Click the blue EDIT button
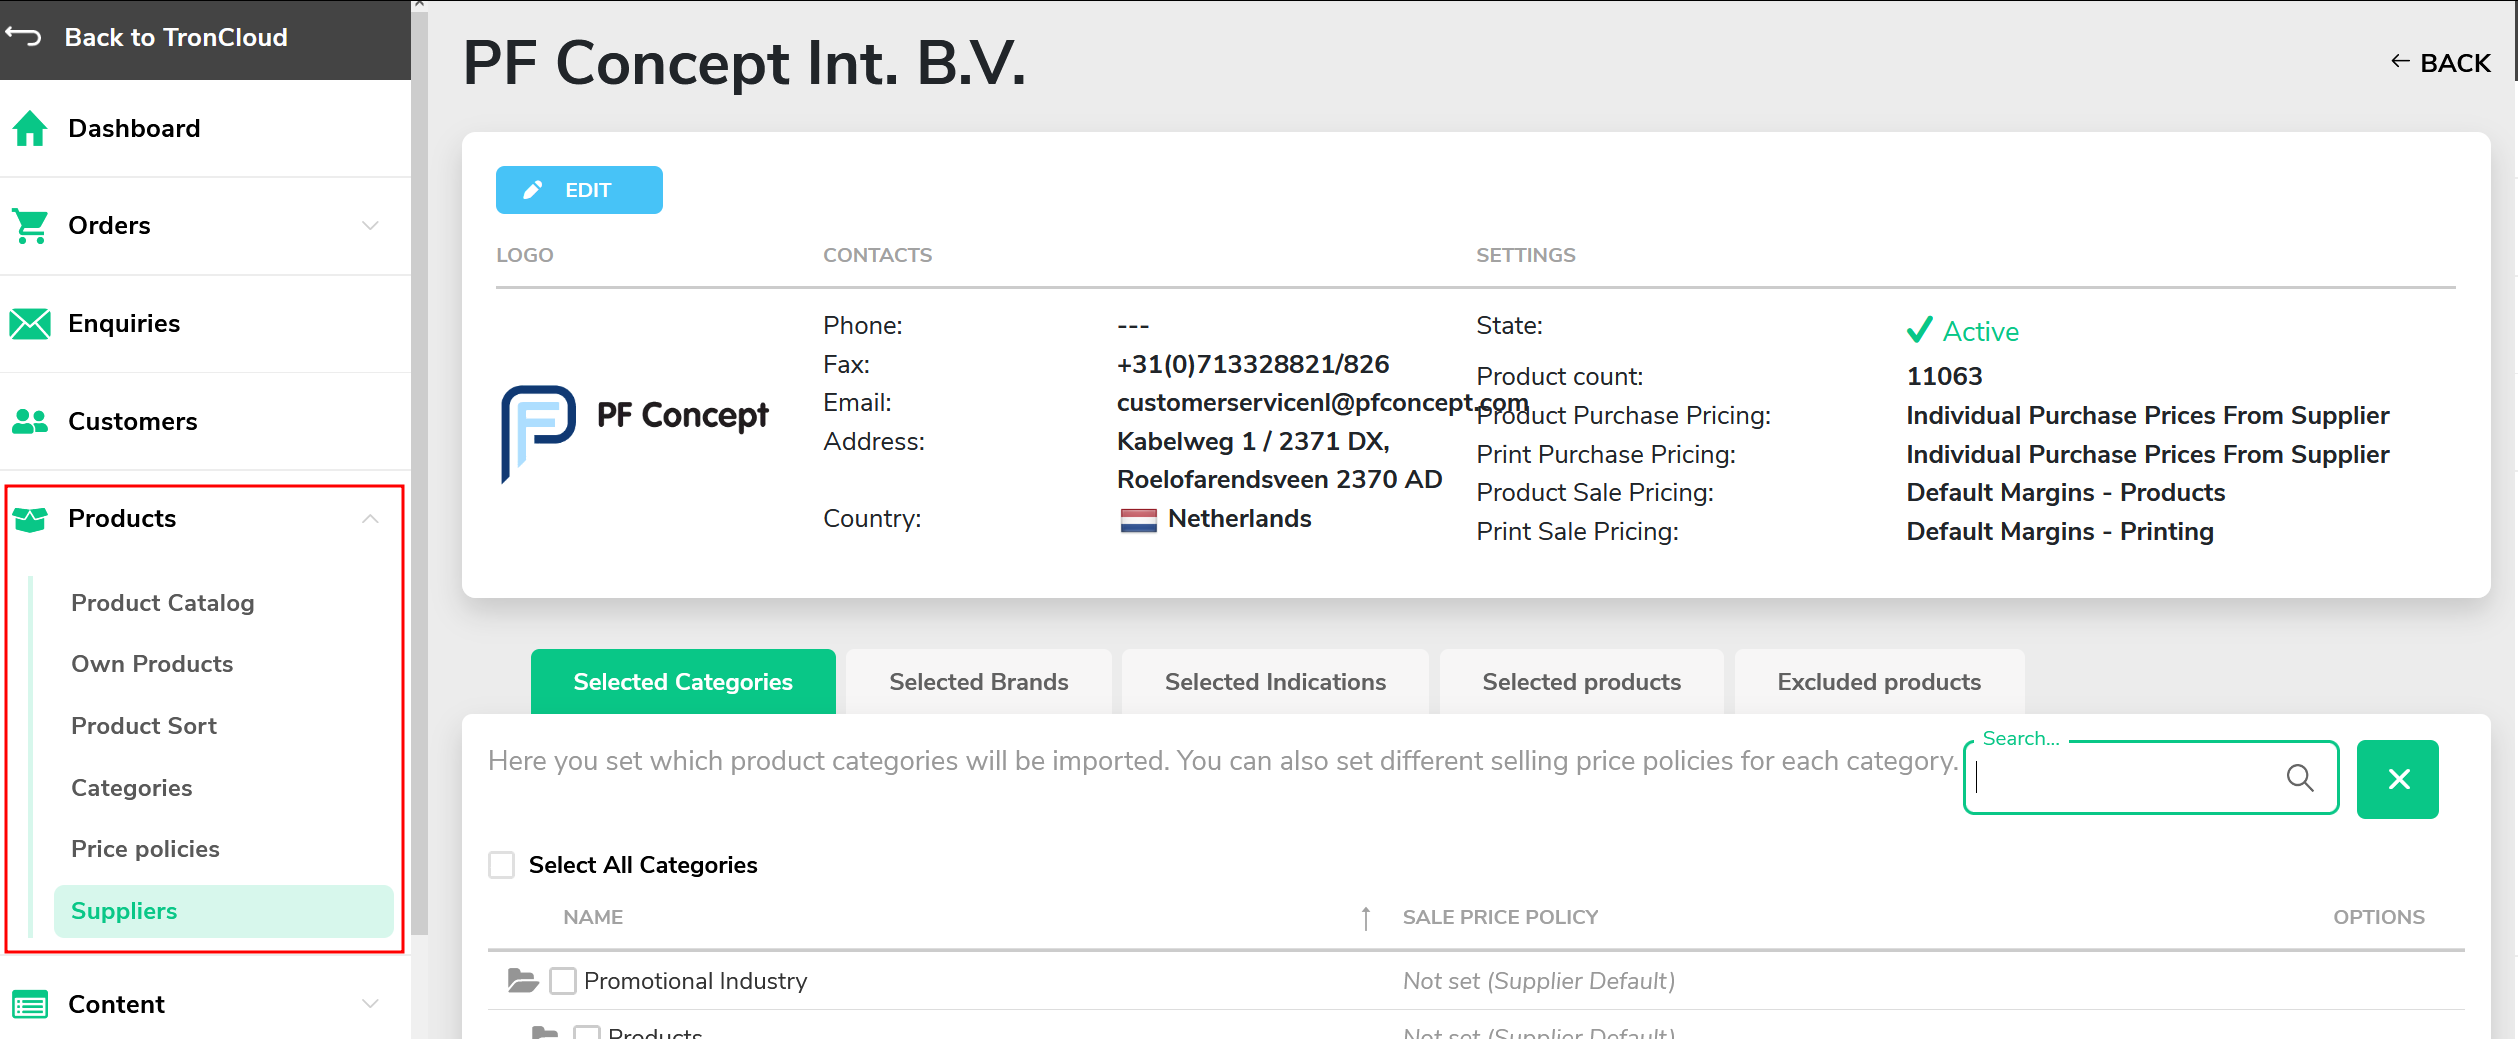The height and width of the screenshot is (1039, 2518). click(579, 190)
